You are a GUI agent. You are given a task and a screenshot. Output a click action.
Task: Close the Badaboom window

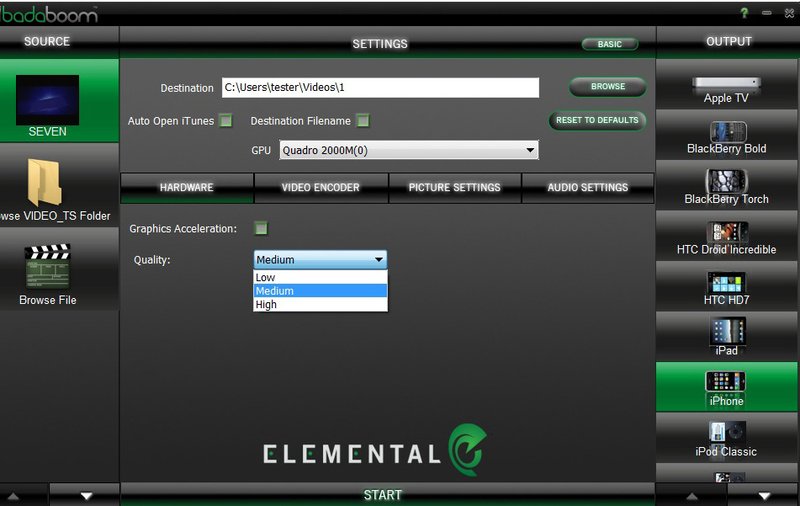coord(789,13)
